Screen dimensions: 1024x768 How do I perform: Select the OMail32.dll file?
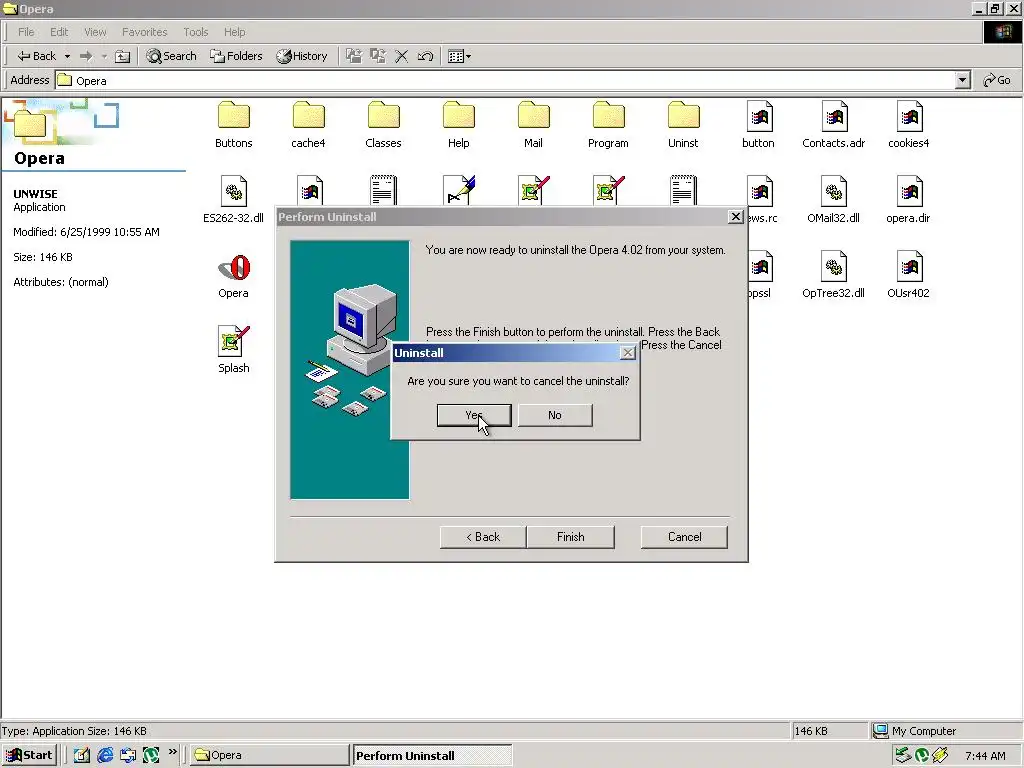pyautogui.click(x=833, y=200)
